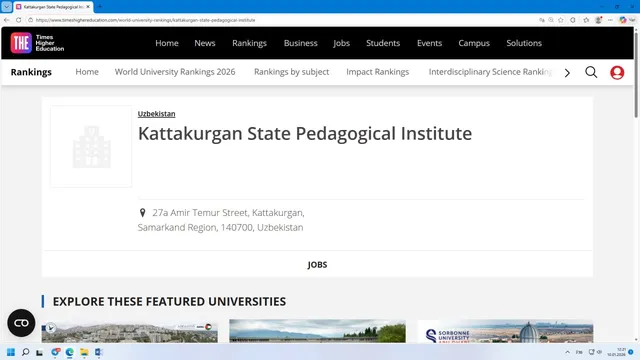Add page to favorites star icon
The height and width of the screenshot is (360, 640).
tap(561, 20)
